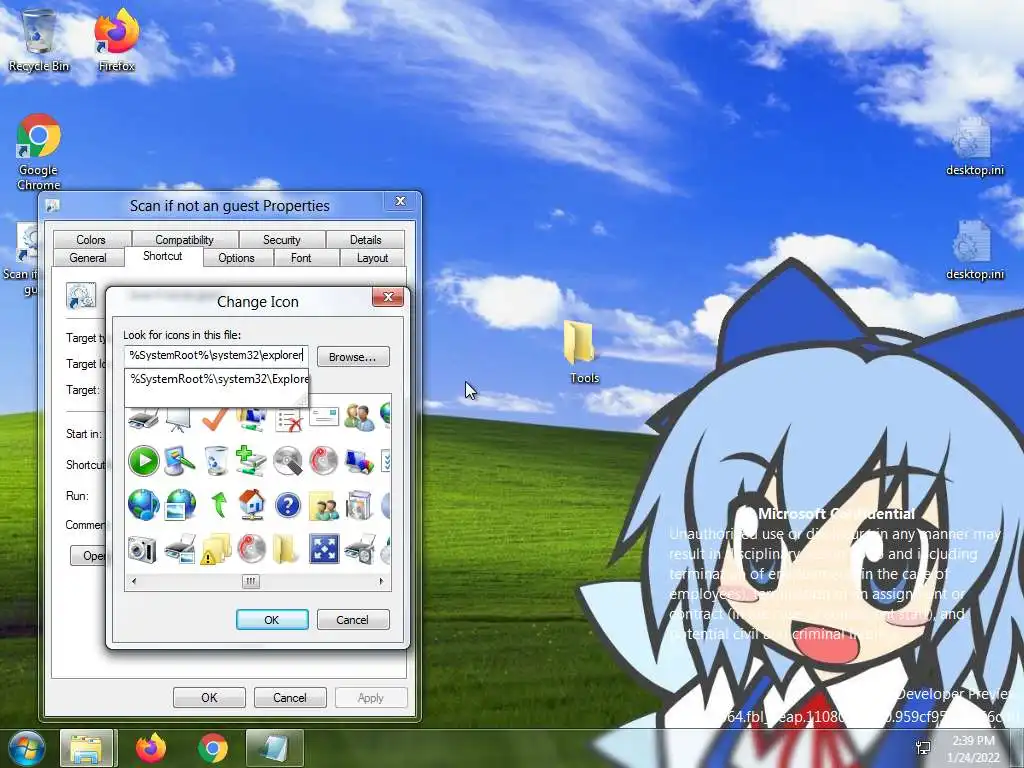1024x768 pixels.
Task: Choose the software box icon
Action: coord(359,505)
